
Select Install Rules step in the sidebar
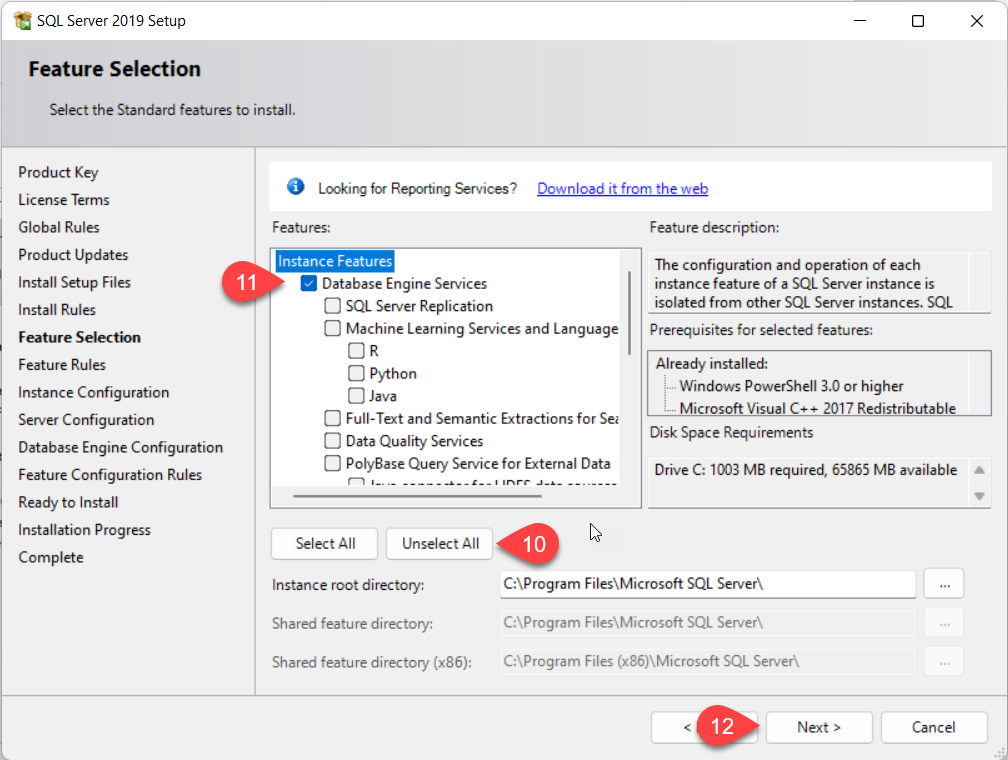tap(57, 310)
